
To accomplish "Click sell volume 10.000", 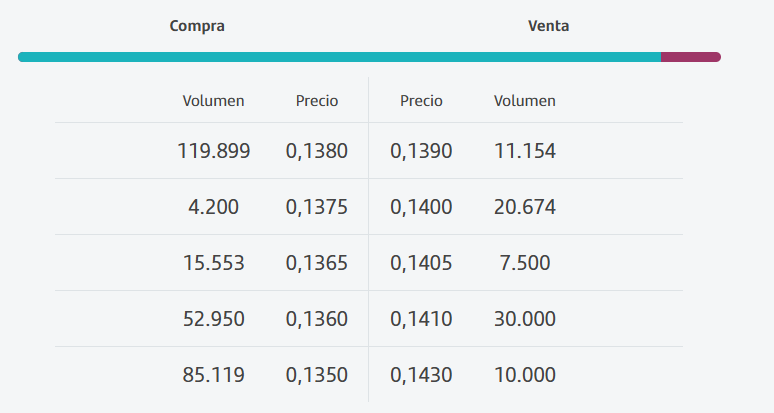I will point(525,375).
